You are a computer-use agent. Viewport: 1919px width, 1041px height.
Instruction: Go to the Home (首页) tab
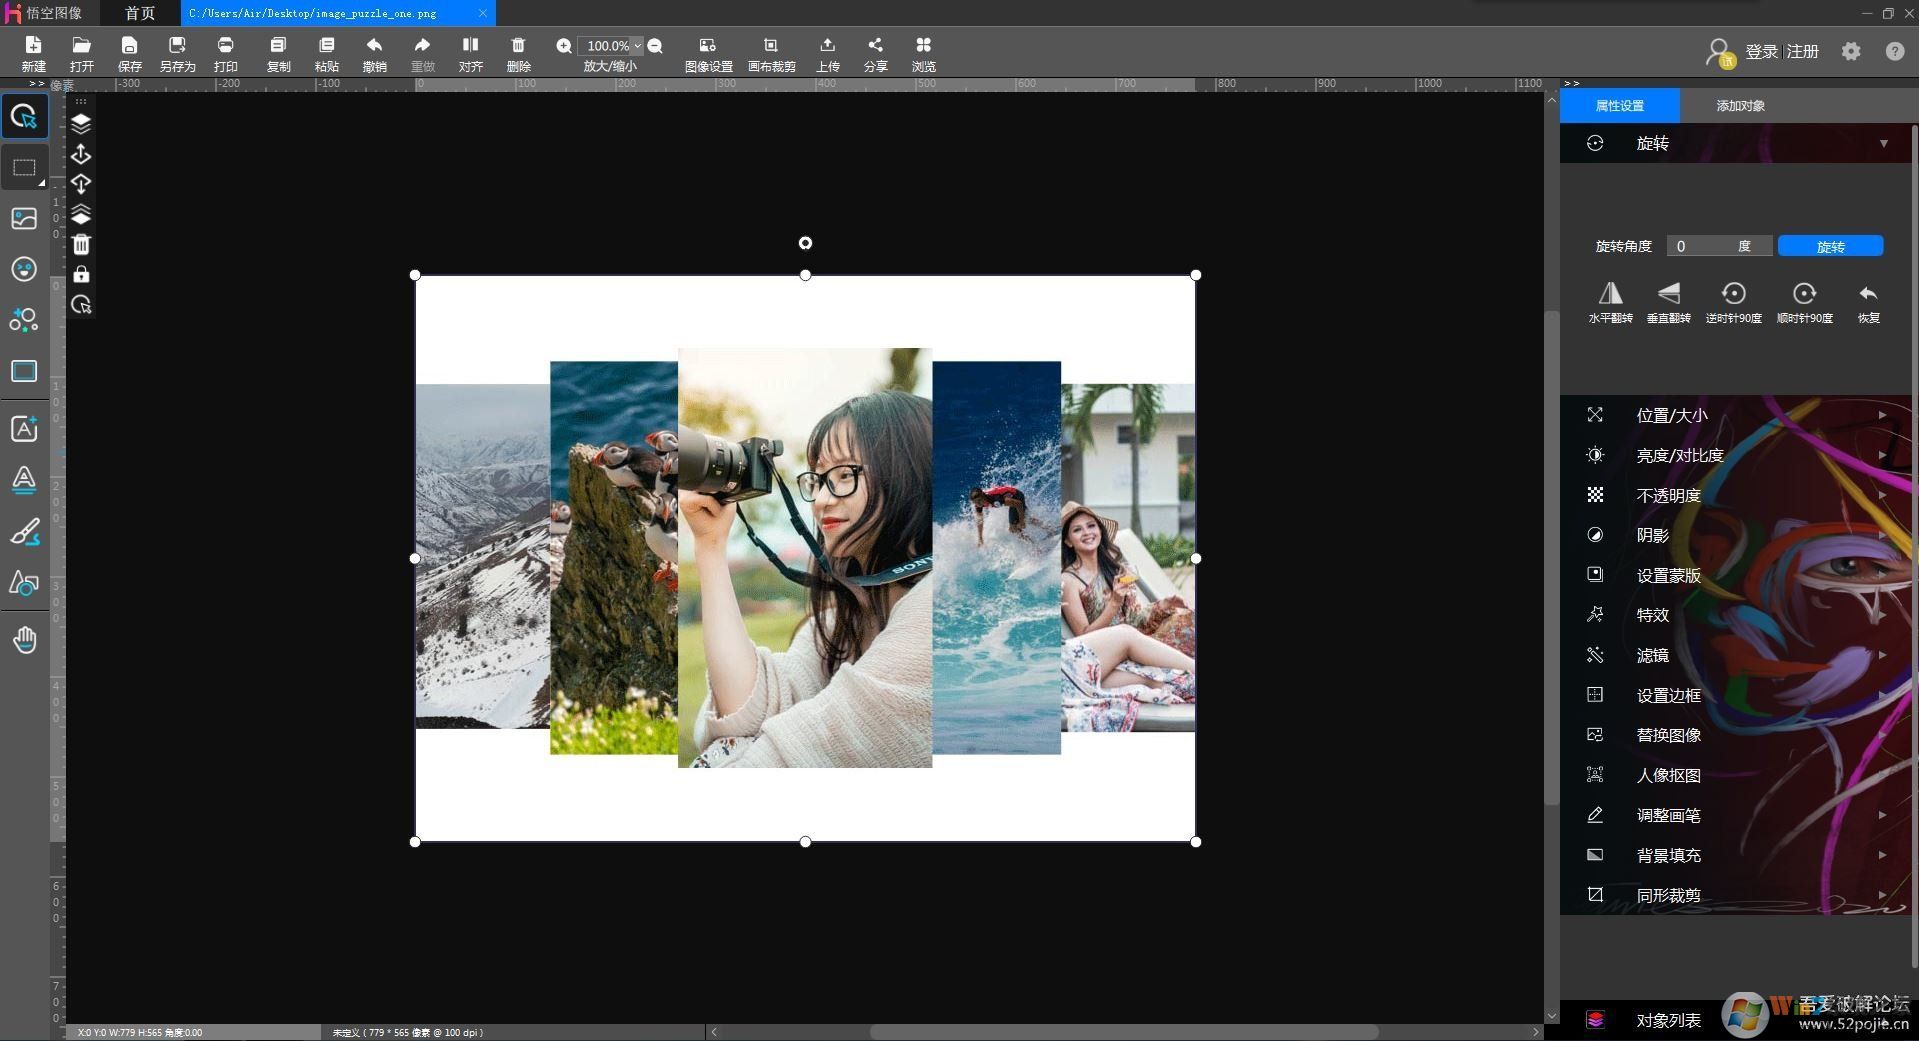tap(140, 13)
